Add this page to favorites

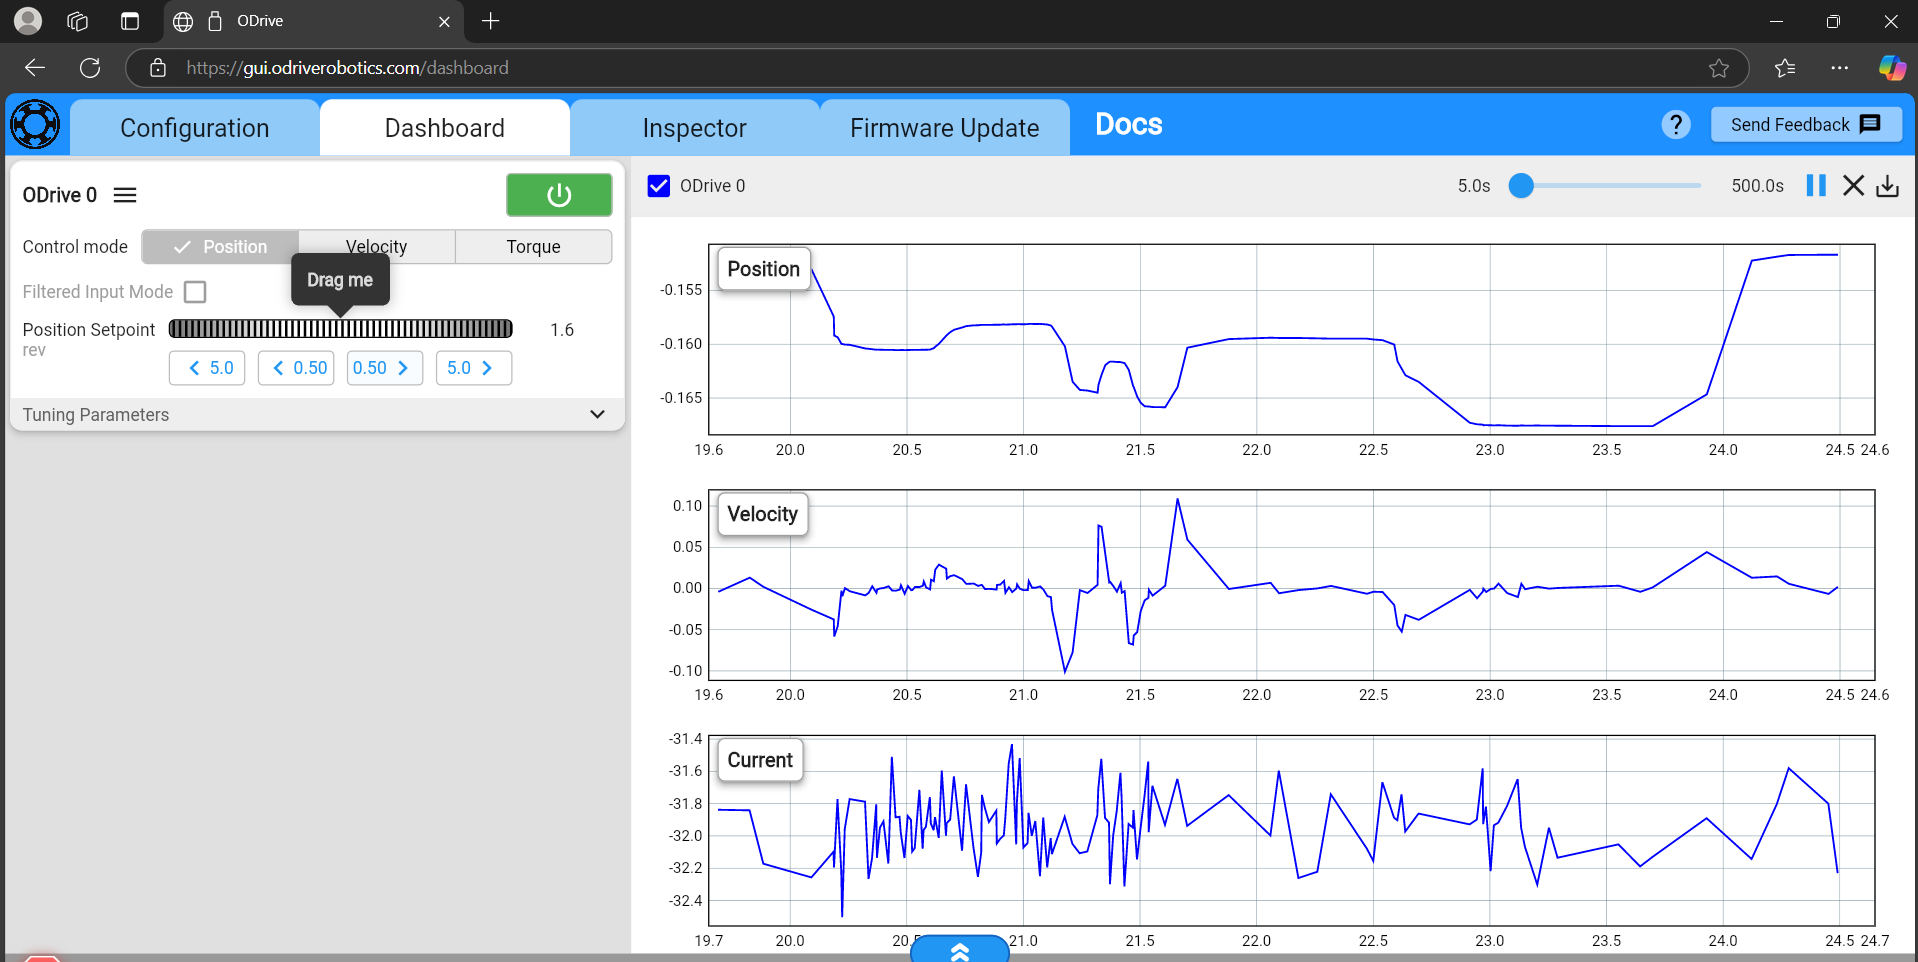click(x=1719, y=68)
